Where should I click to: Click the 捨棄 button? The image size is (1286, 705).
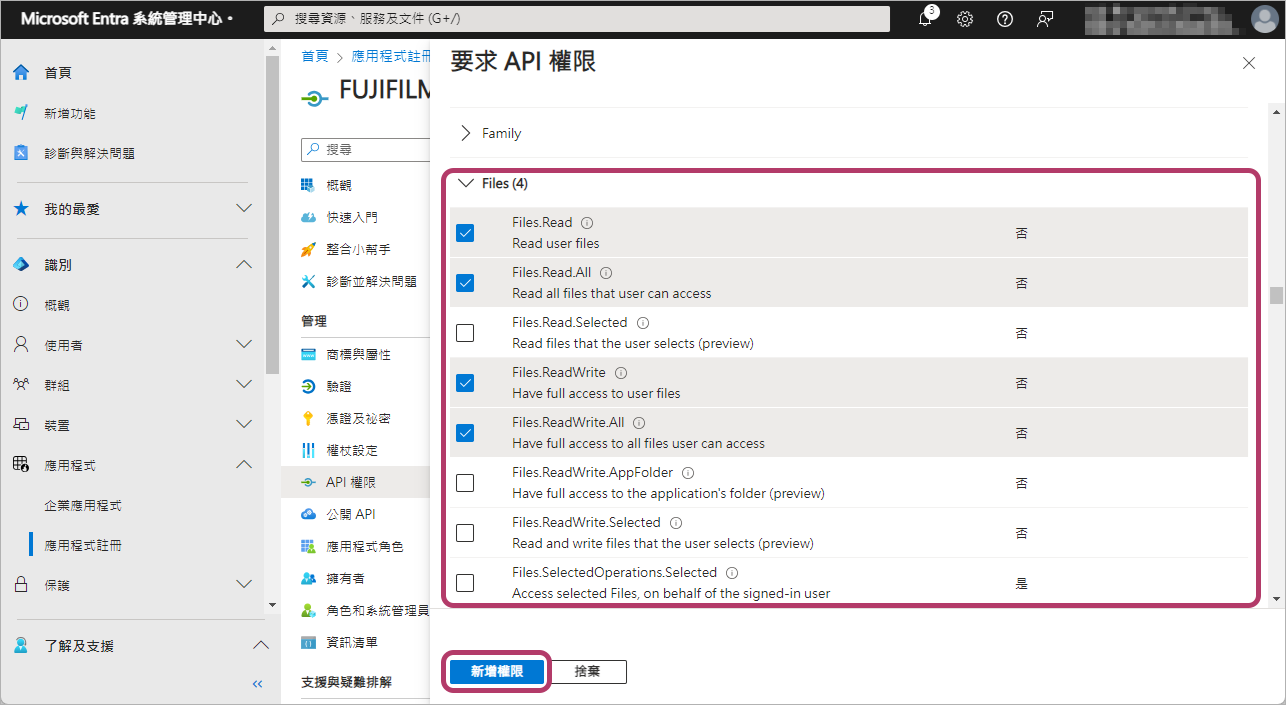coord(588,671)
